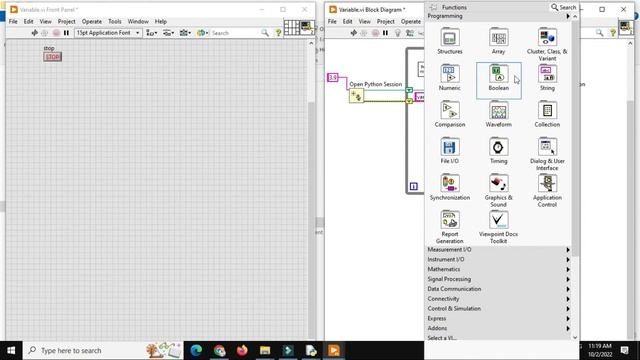
Task: Open Tools menu in Front Panel
Action: [115, 21]
